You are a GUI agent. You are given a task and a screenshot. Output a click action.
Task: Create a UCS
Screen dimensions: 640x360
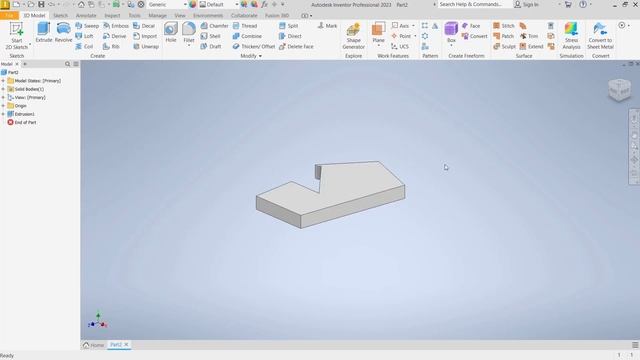pyautogui.click(x=400, y=47)
